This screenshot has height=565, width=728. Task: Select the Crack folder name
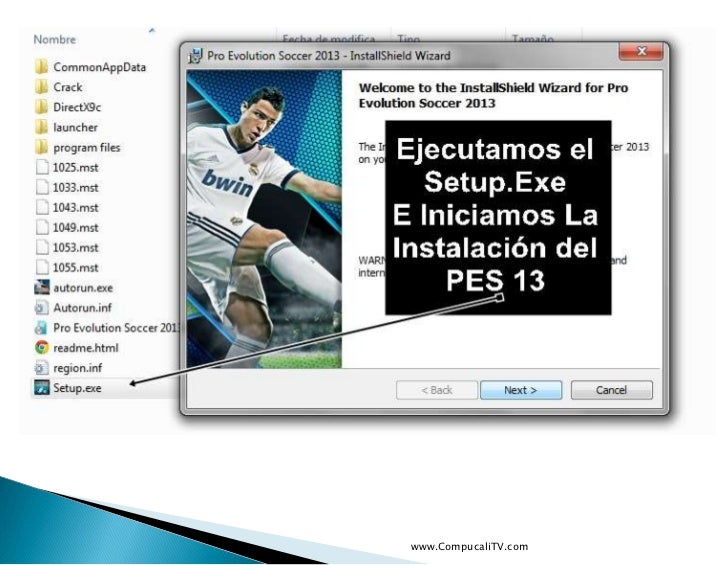click(x=68, y=87)
